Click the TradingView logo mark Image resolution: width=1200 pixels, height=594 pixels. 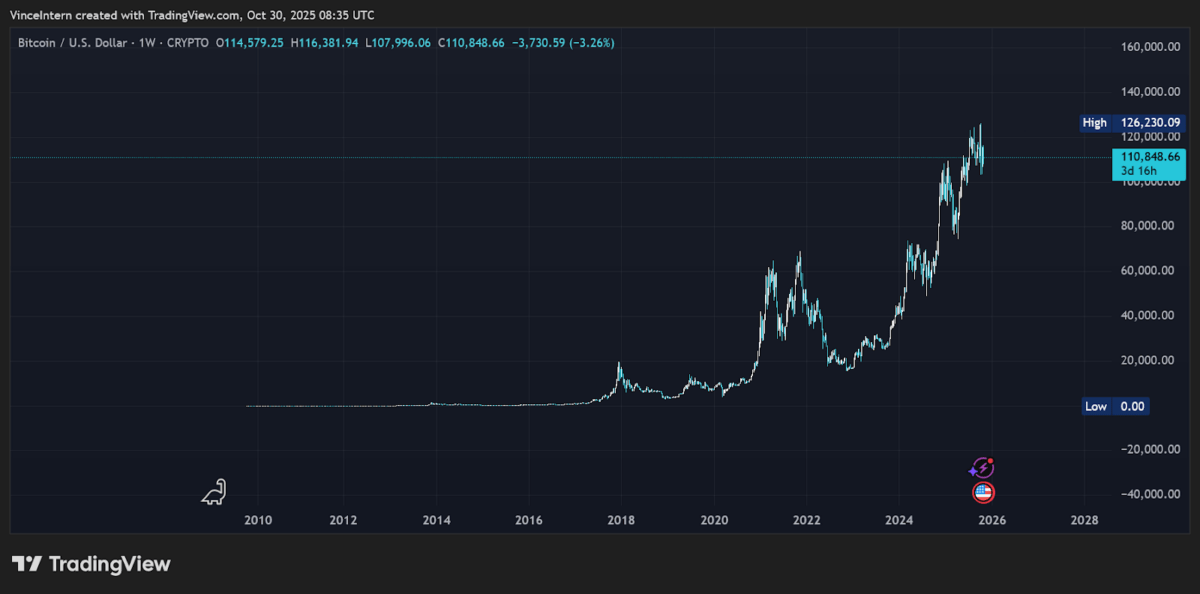pyautogui.click(x=27, y=564)
